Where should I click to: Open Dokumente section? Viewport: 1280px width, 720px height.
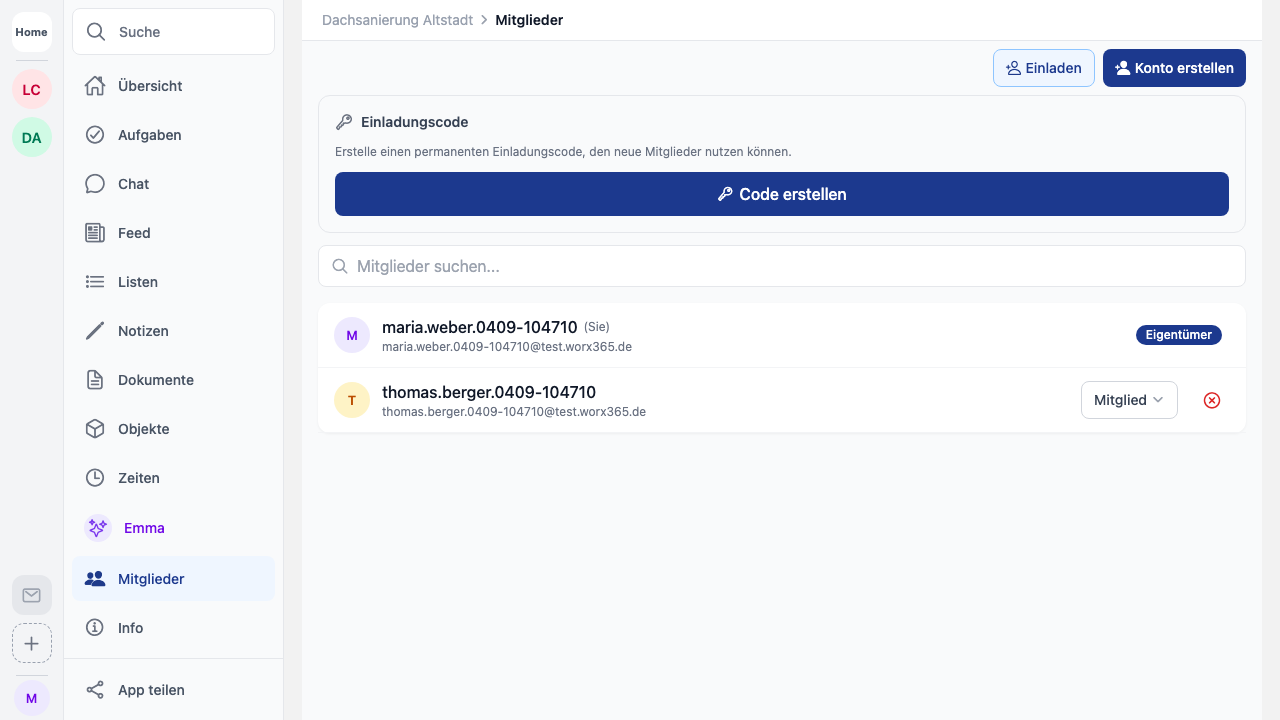155,380
